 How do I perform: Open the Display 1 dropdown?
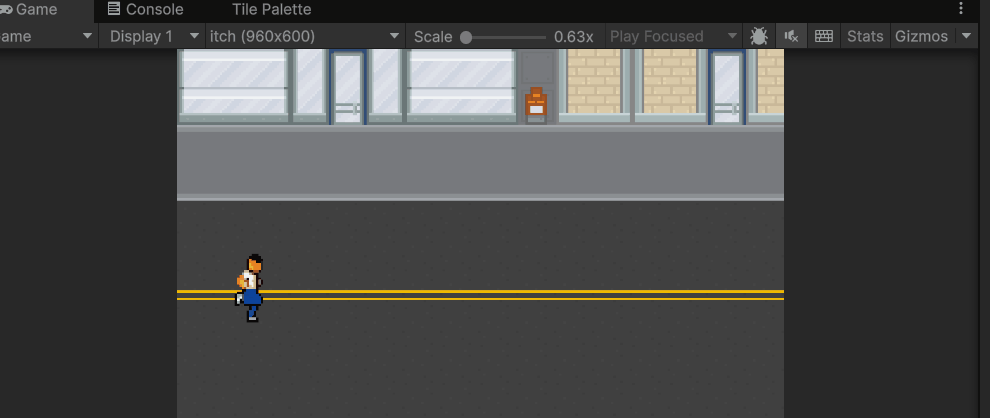[152, 36]
